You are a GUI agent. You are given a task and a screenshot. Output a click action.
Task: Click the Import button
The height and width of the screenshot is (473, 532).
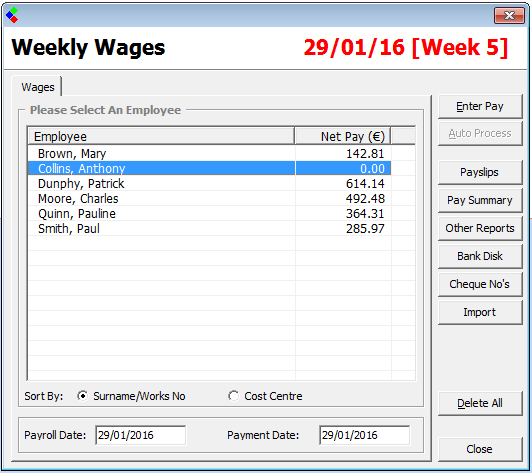pyautogui.click(x=480, y=312)
